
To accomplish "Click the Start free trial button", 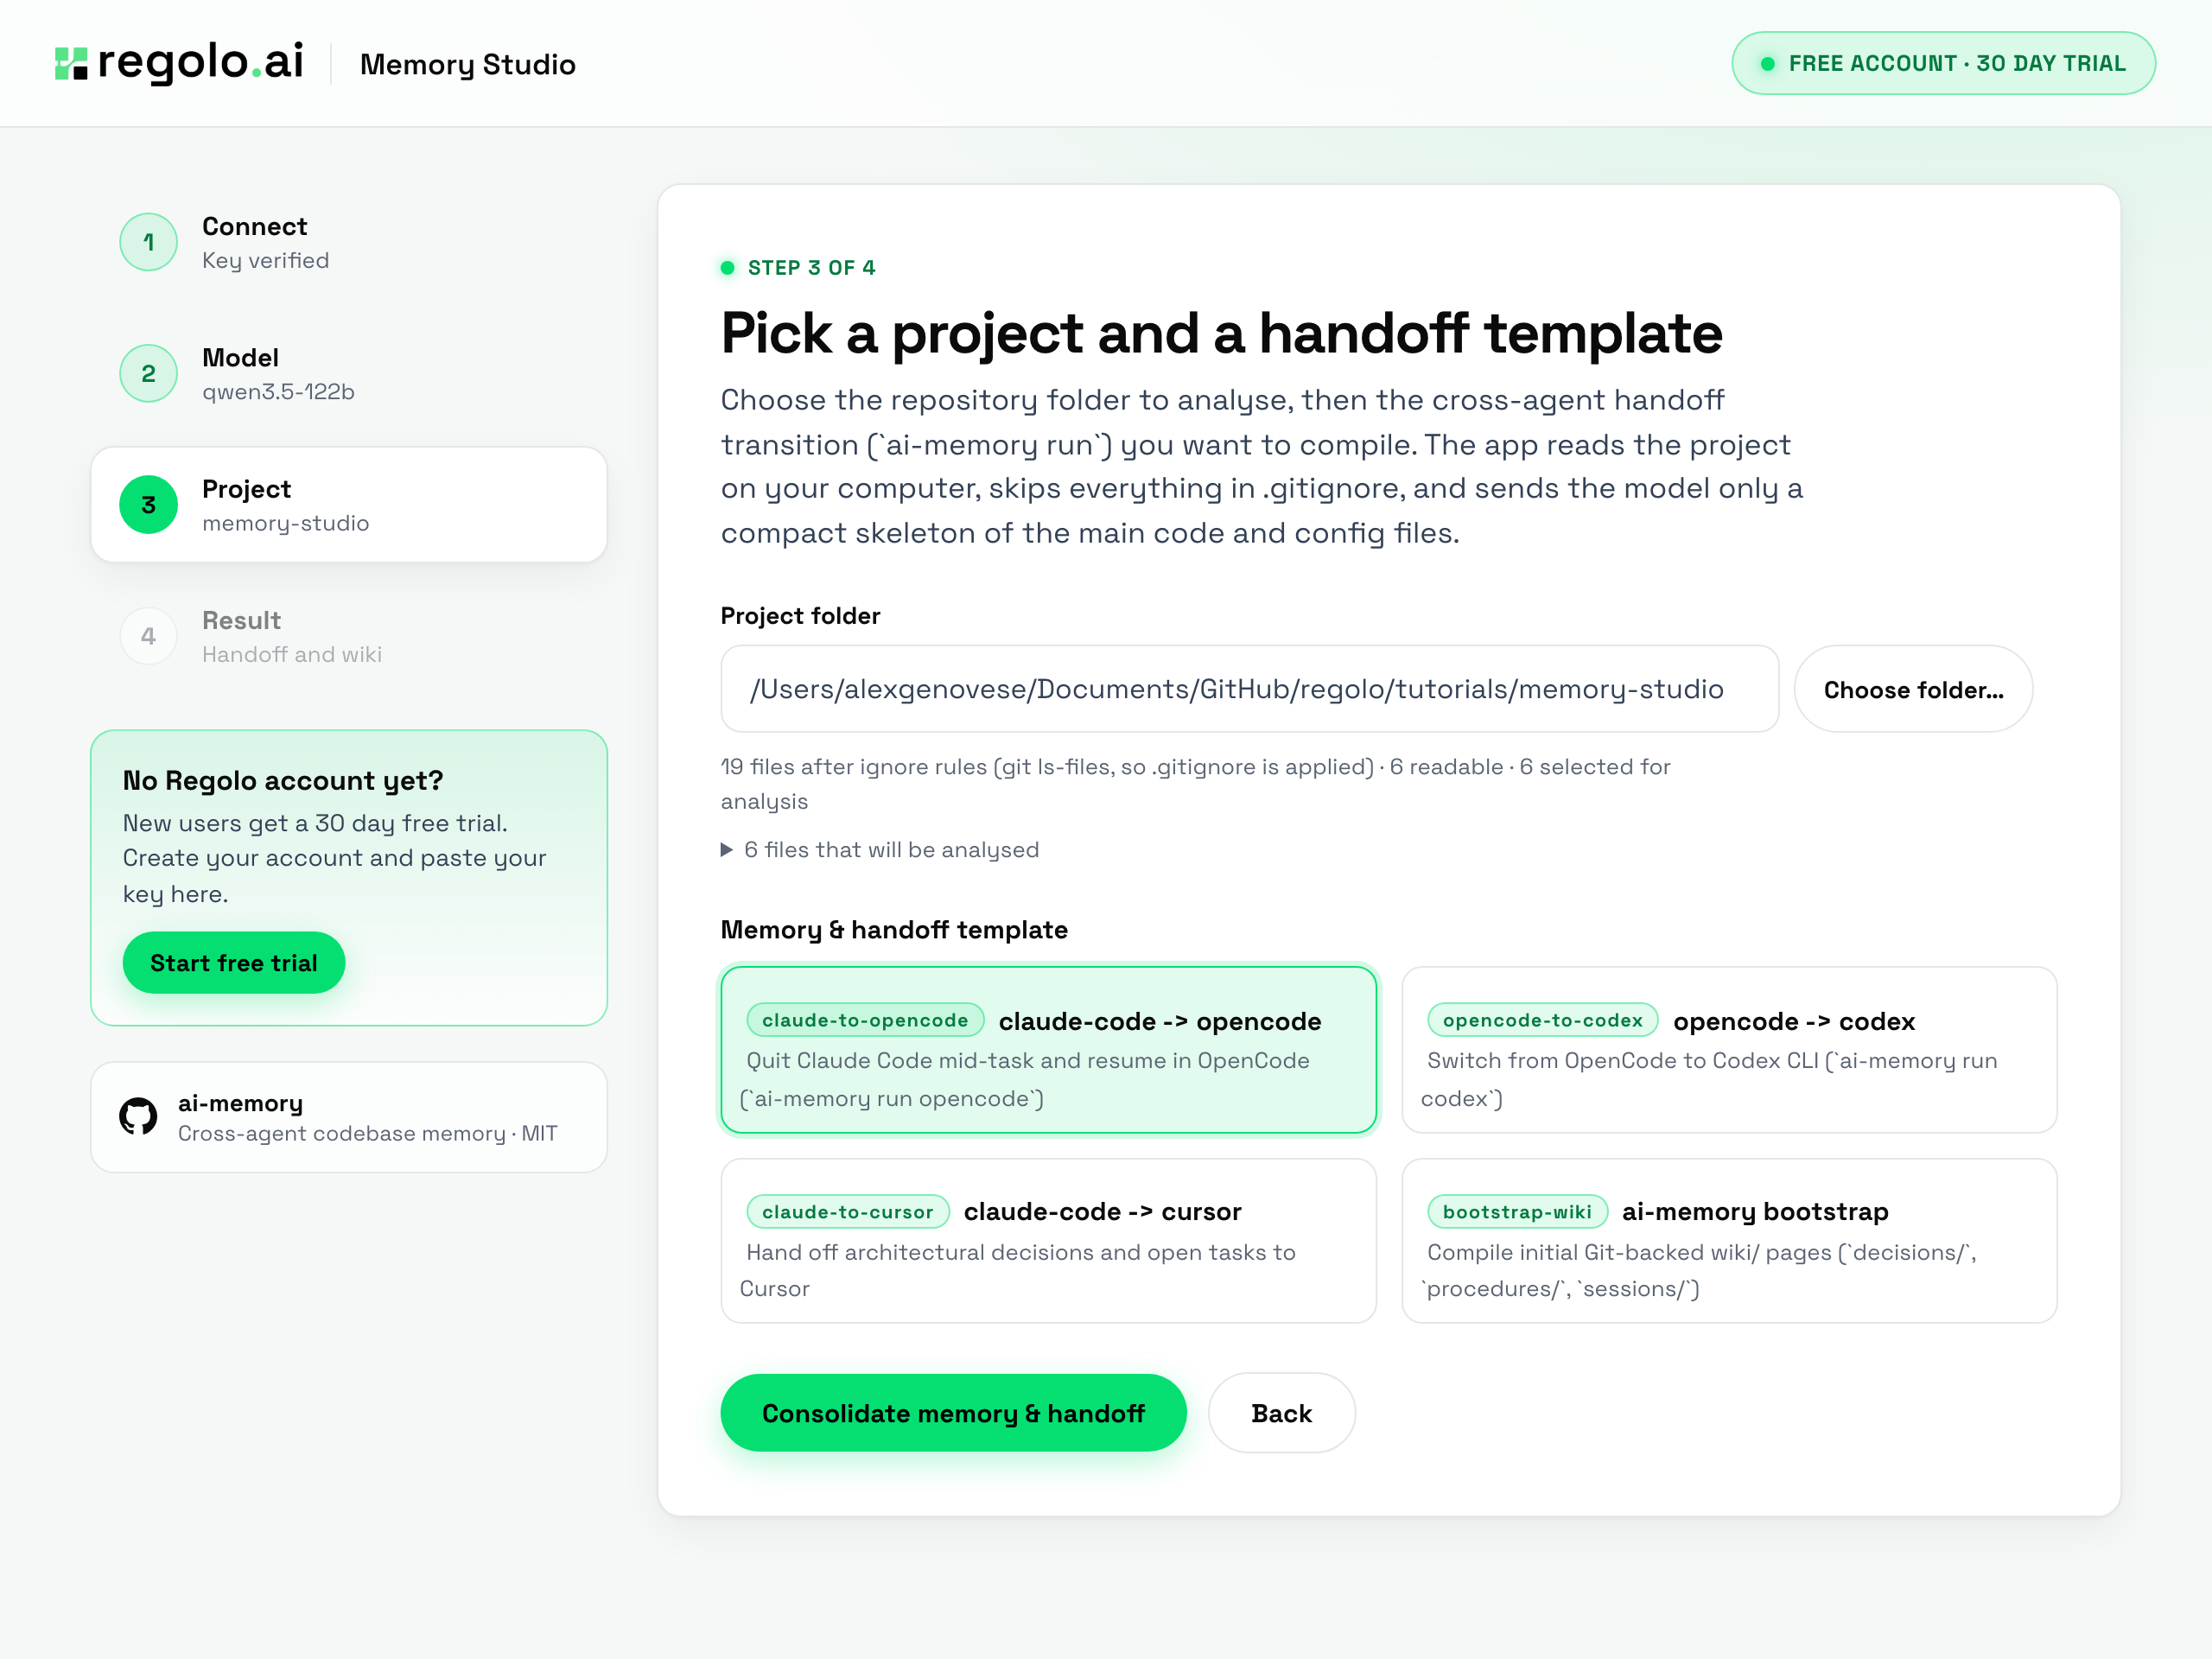I will pyautogui.click(x=233, y=962).
